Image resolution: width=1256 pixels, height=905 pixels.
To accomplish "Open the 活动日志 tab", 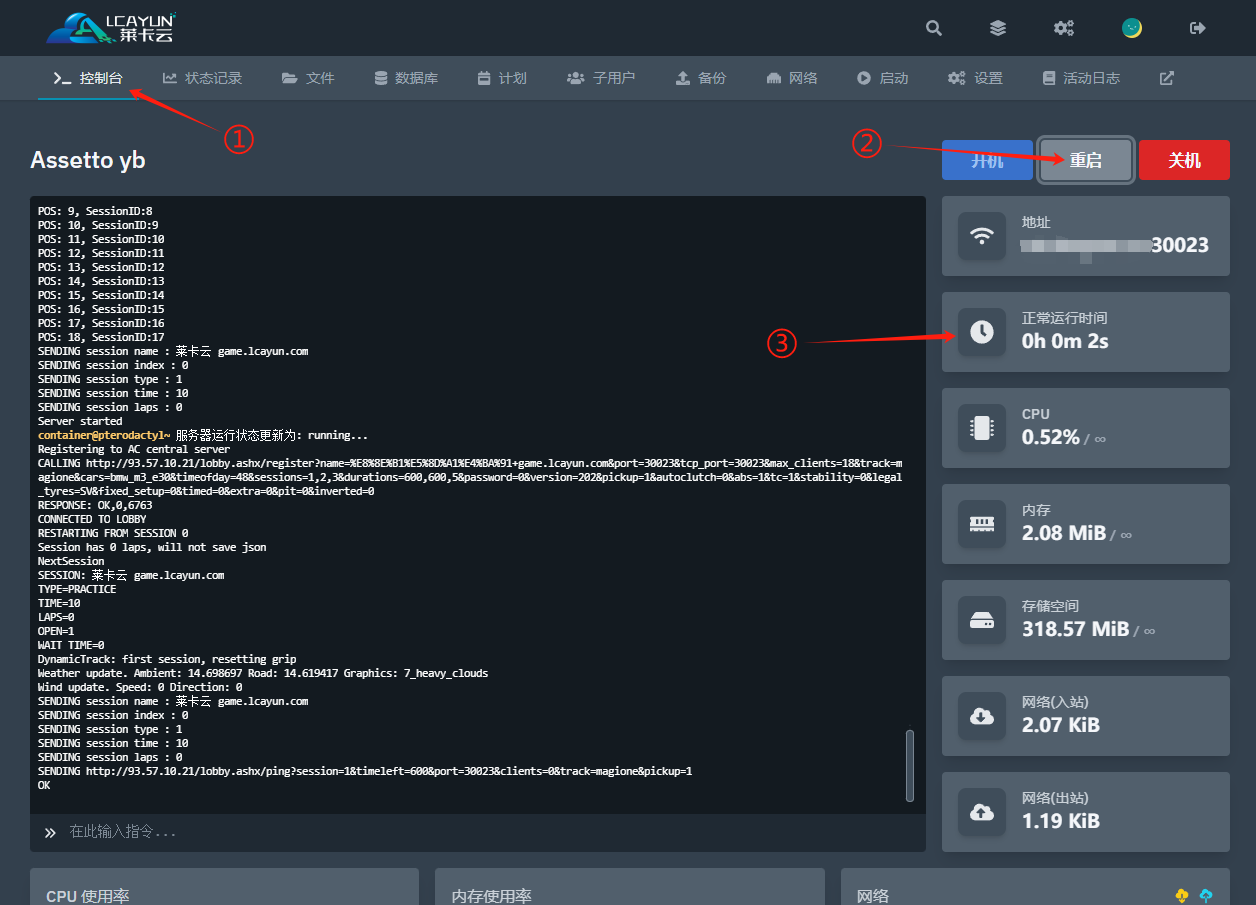I will (x=1081, y=78).
